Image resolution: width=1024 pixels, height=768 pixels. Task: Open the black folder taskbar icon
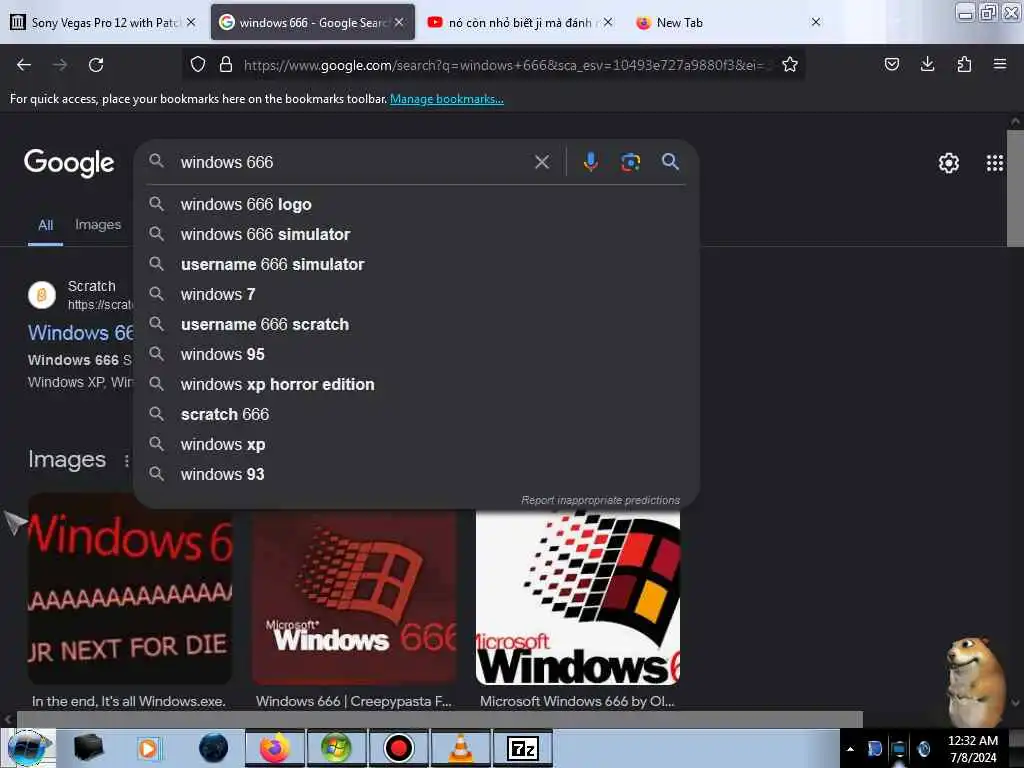[x=88, y=748]
